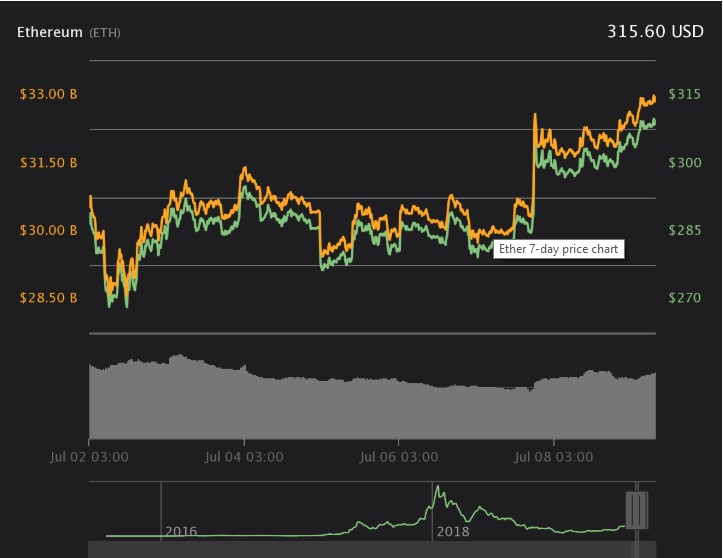This screenshot has height=558, width=723.
Task: Click the 315.60 USD price value
Action: point(655,31)
